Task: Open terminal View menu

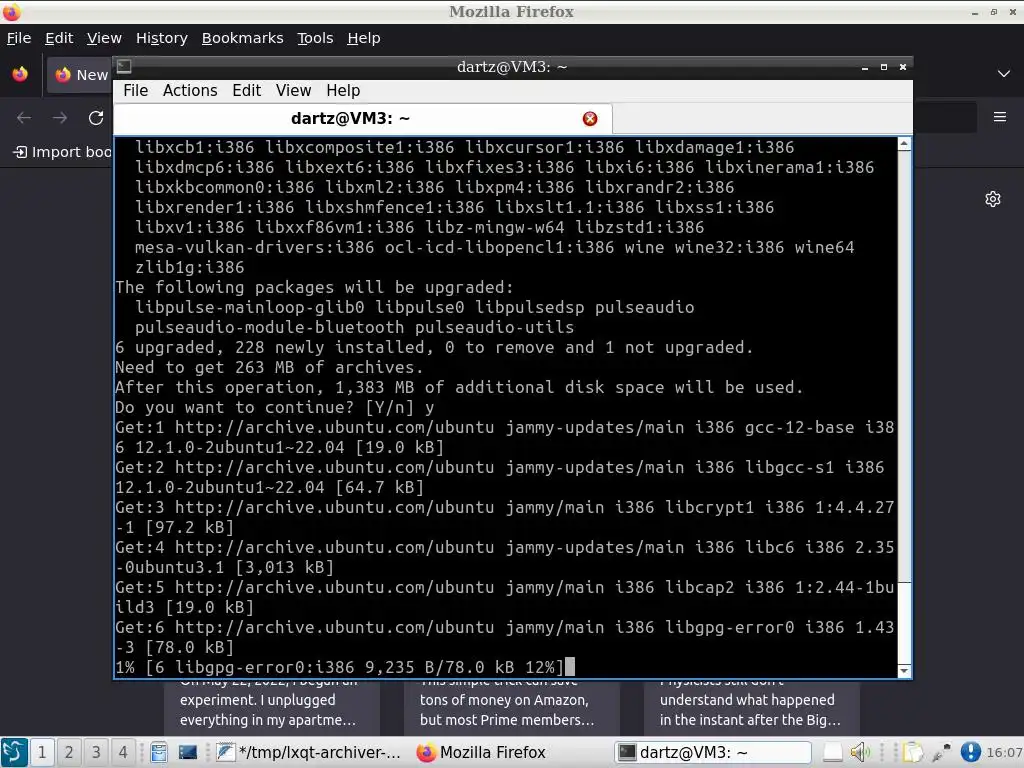Action: (x=293, y=91)
